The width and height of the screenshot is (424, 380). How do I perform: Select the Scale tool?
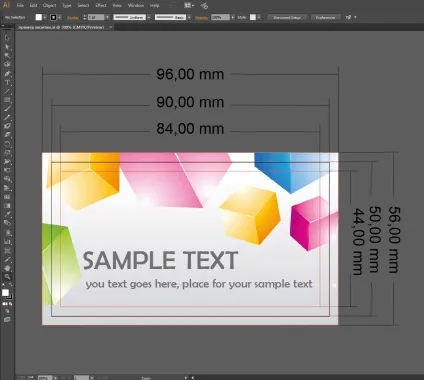7,153
